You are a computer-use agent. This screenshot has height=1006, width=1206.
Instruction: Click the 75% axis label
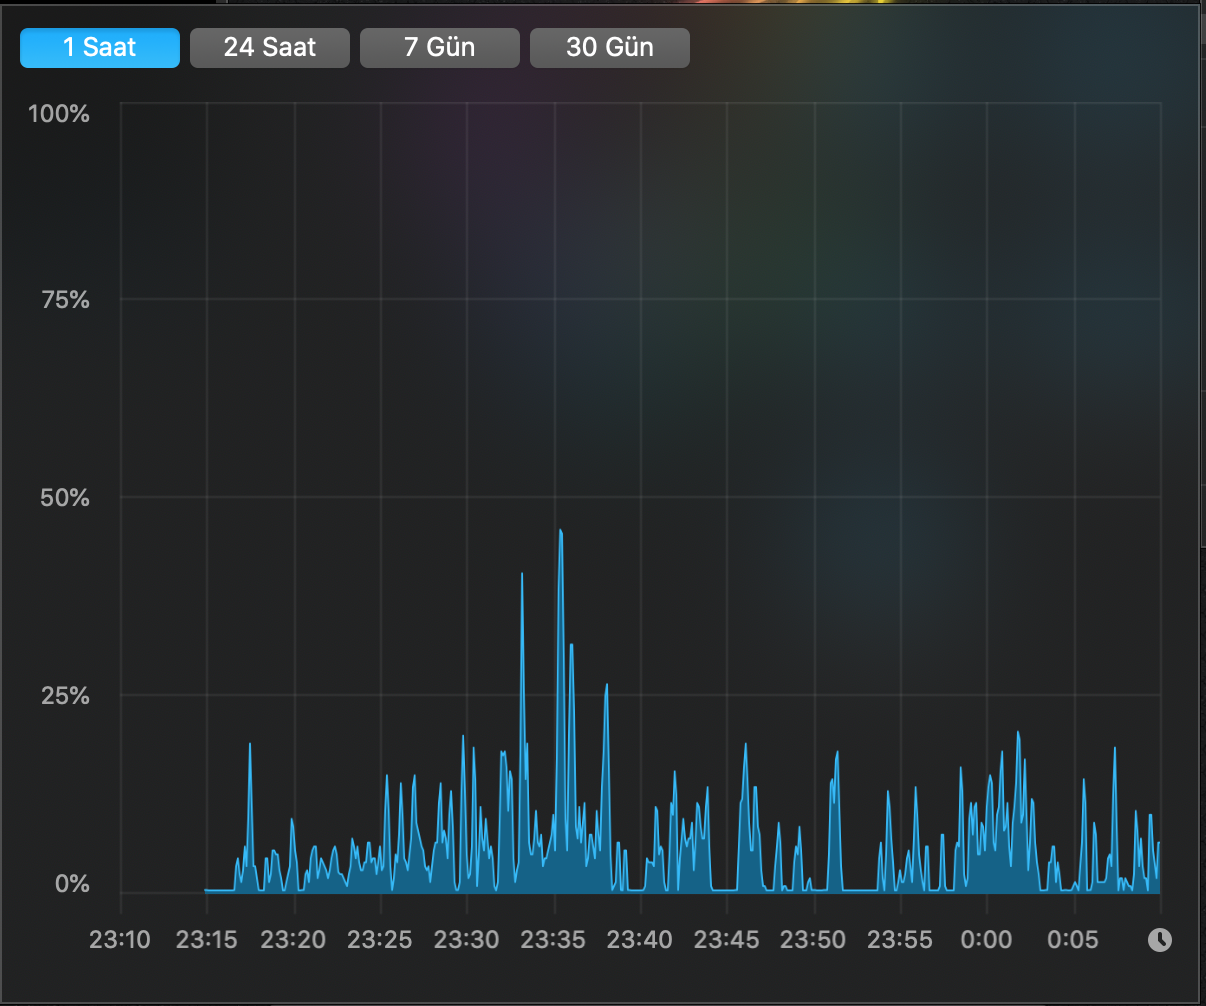click(65, 300)
